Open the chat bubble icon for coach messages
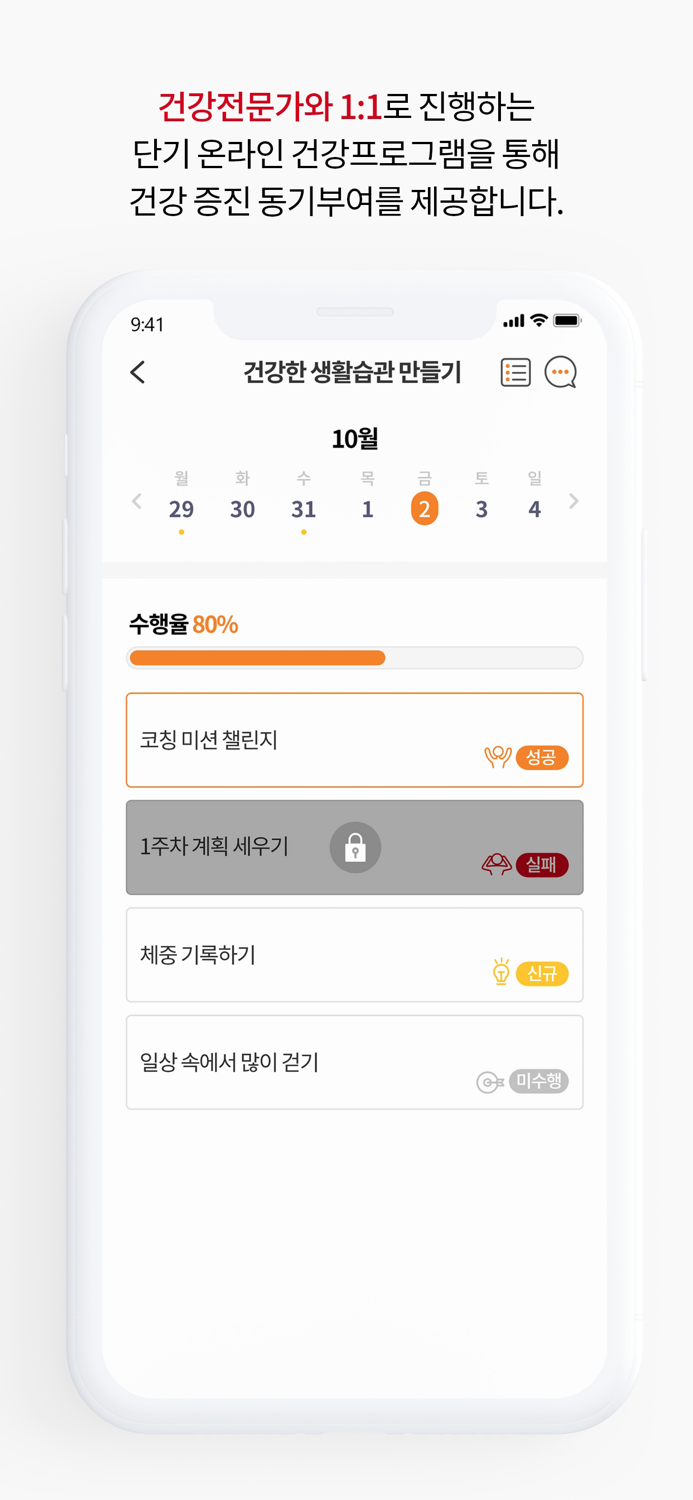The height and width of the screenshot is (1500, 693). point(560,372)
